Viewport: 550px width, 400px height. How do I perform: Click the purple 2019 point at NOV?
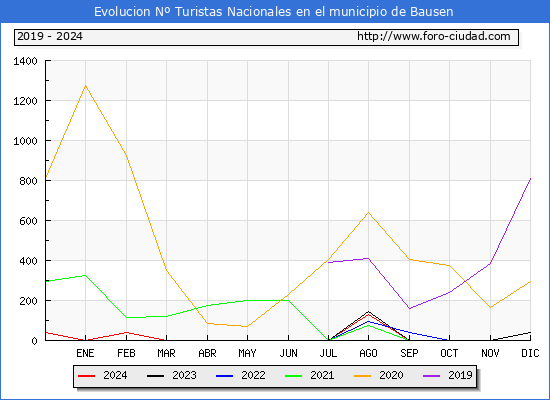pos(490,263)
